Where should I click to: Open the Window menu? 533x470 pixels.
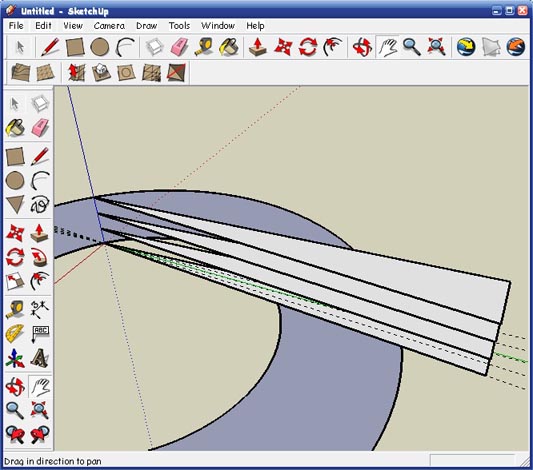point(218,26)
